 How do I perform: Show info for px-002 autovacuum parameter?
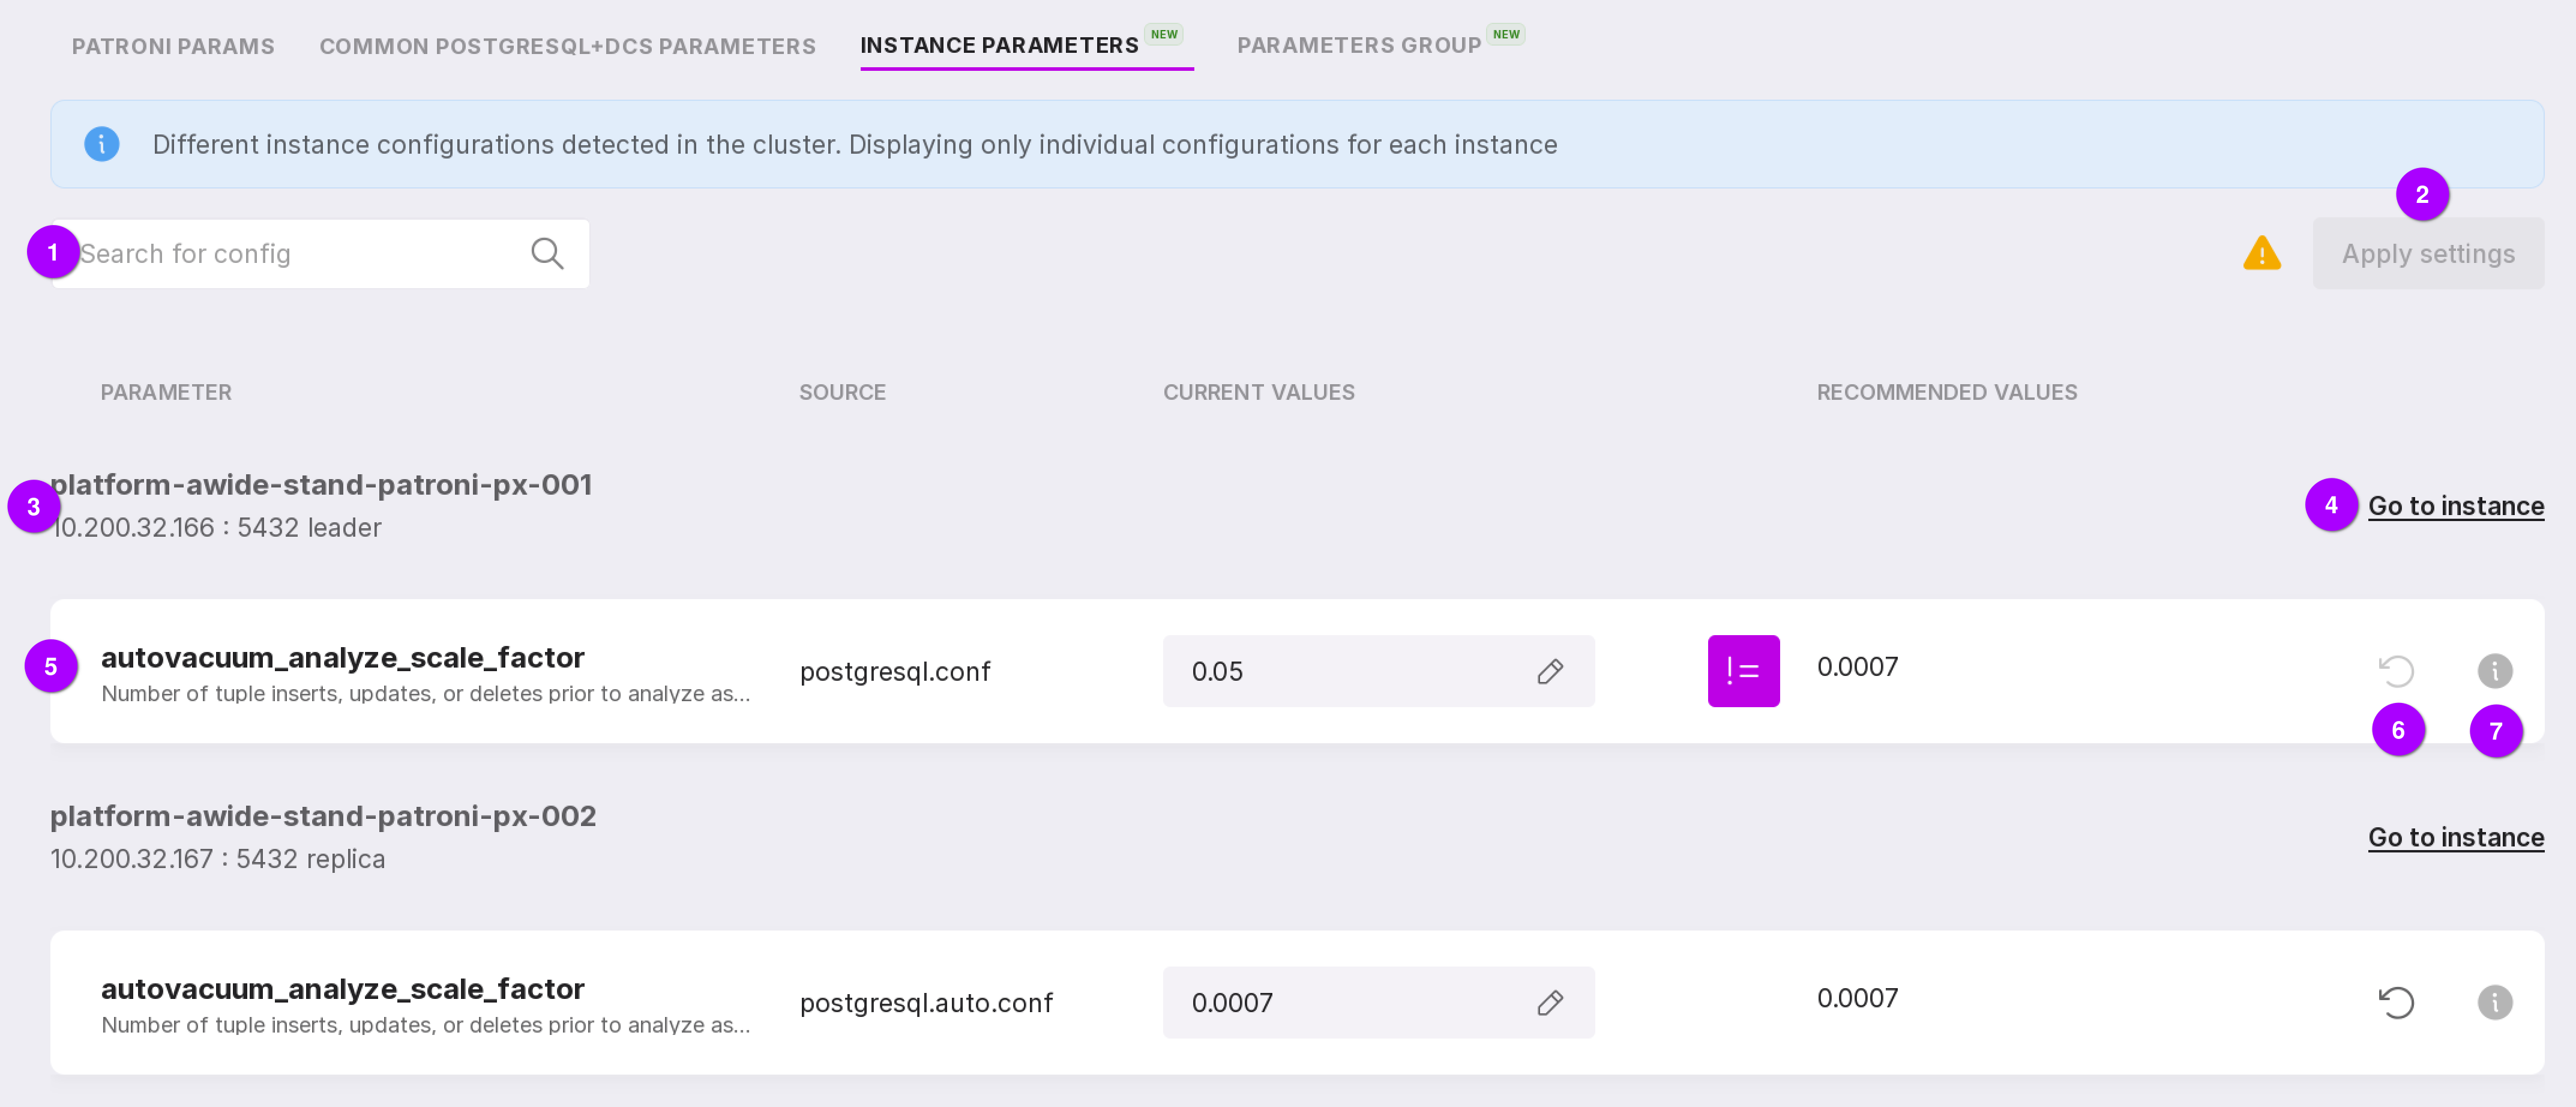[2494, 1002]
